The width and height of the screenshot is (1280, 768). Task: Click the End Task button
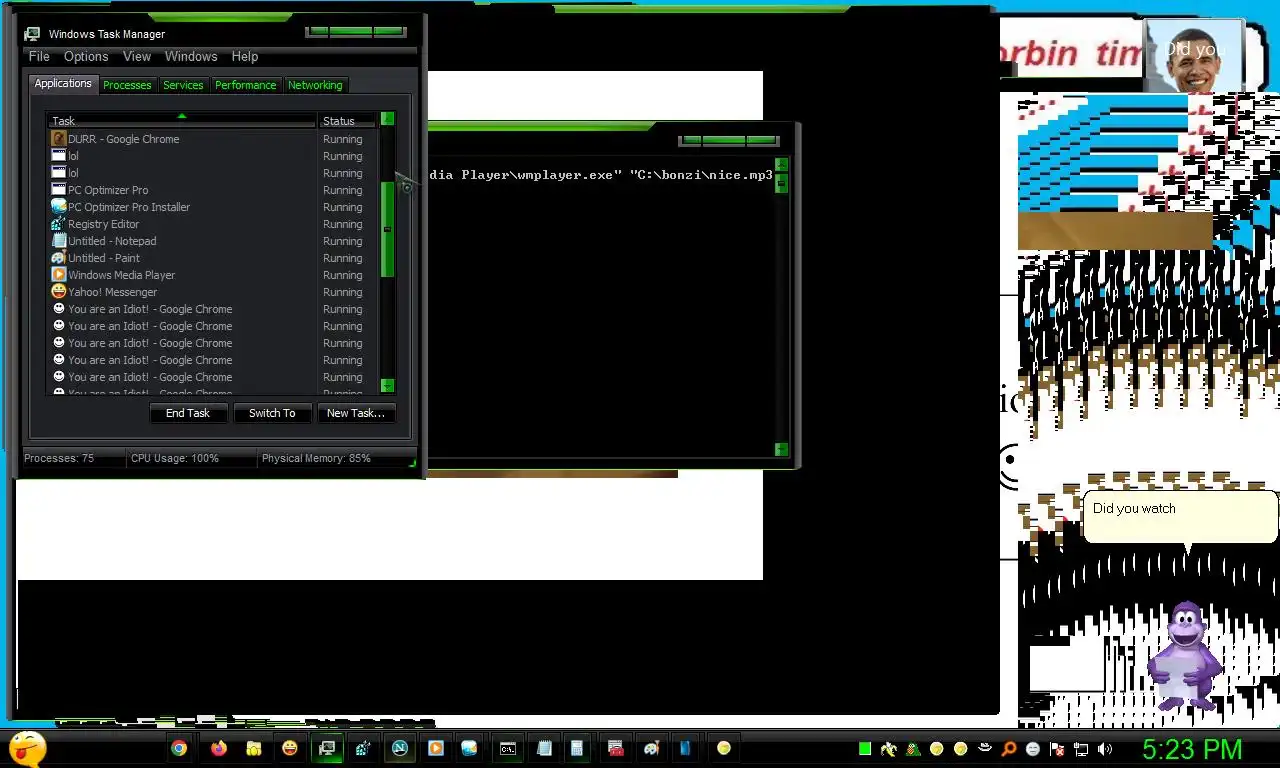tap(188, 413)
